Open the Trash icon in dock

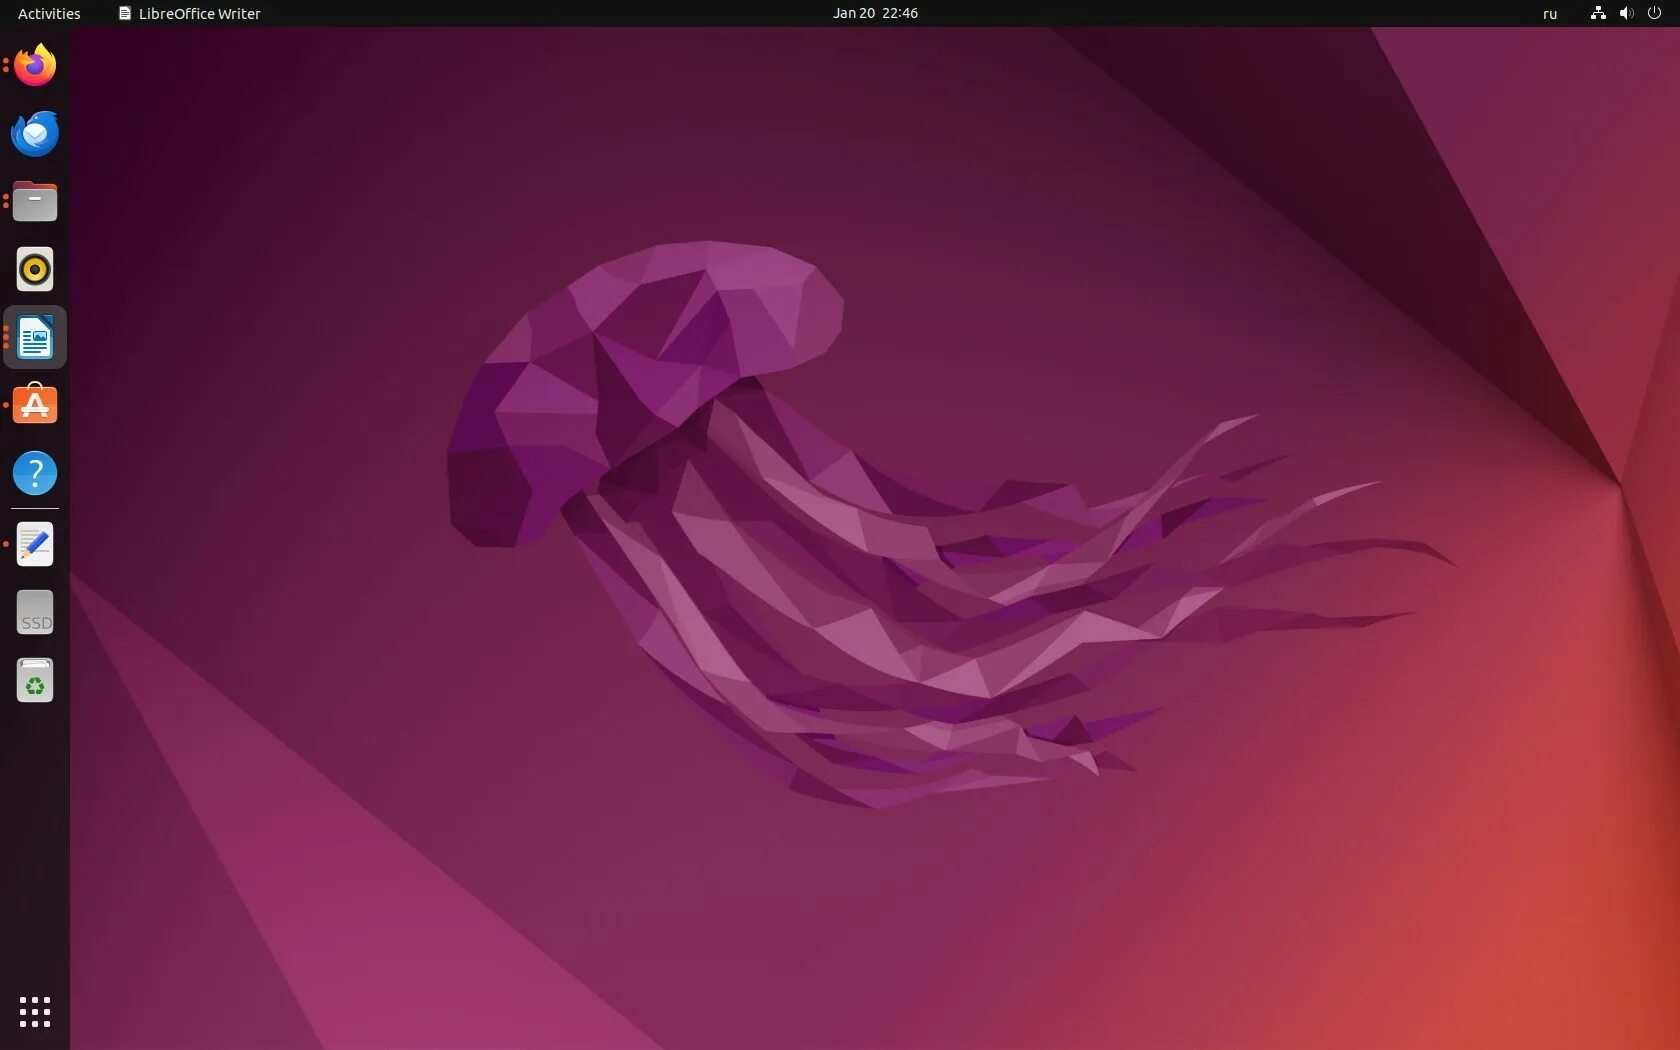[35, 680]
